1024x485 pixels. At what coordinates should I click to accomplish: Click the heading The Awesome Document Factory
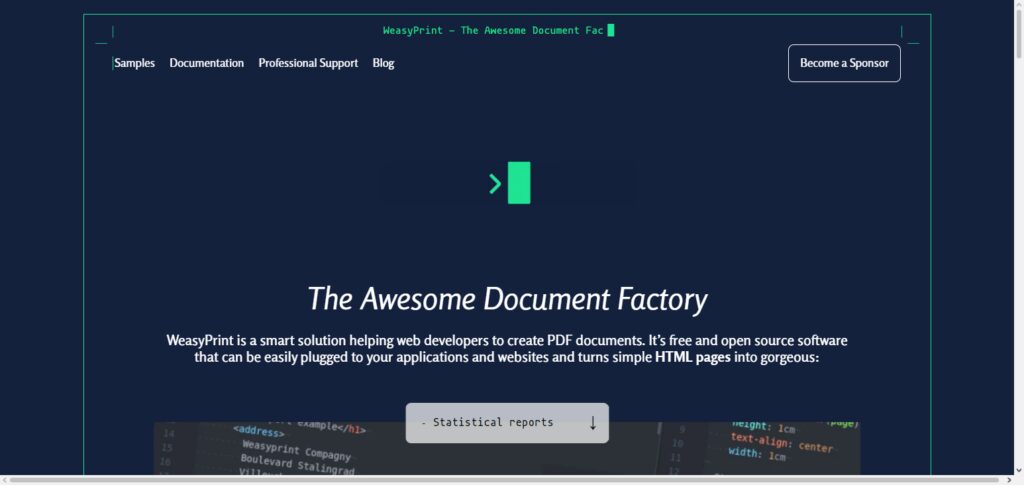pos(507,299)
